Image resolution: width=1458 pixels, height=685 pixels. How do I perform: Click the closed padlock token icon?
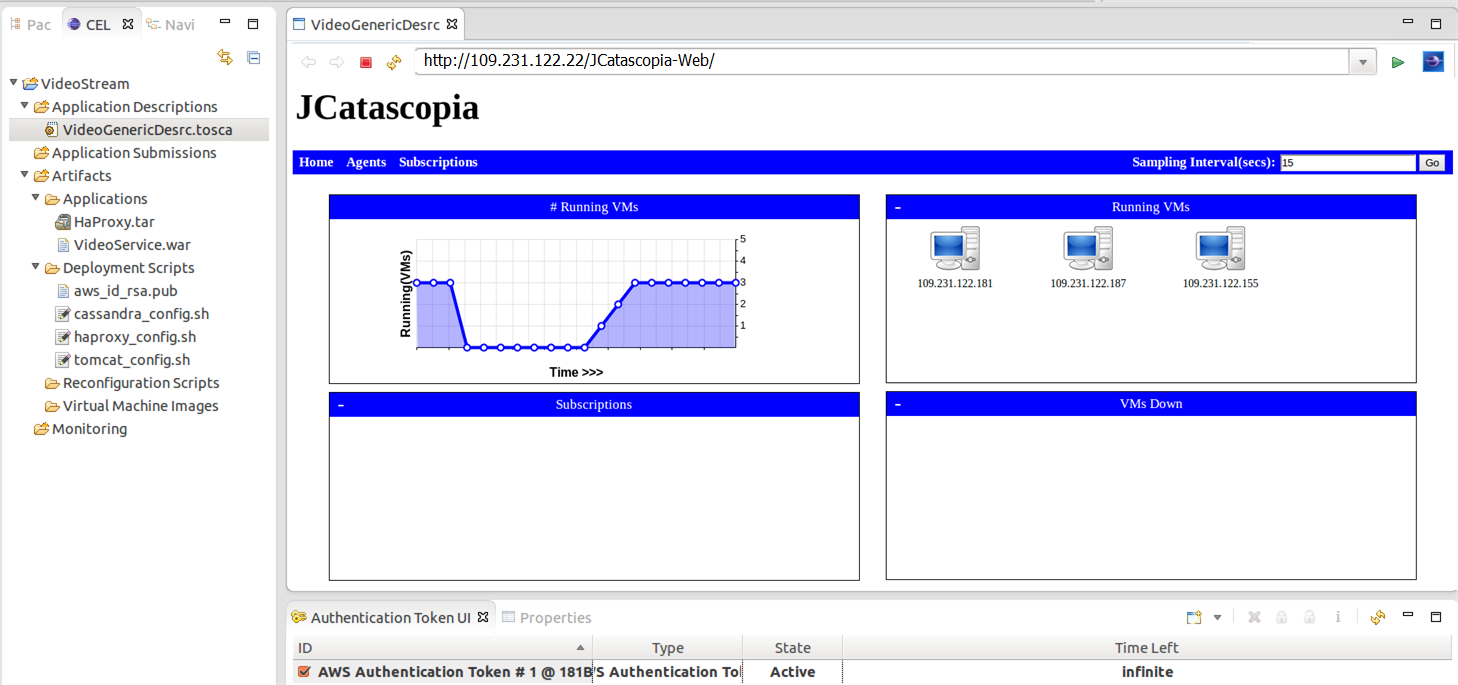coord(1281,617)
